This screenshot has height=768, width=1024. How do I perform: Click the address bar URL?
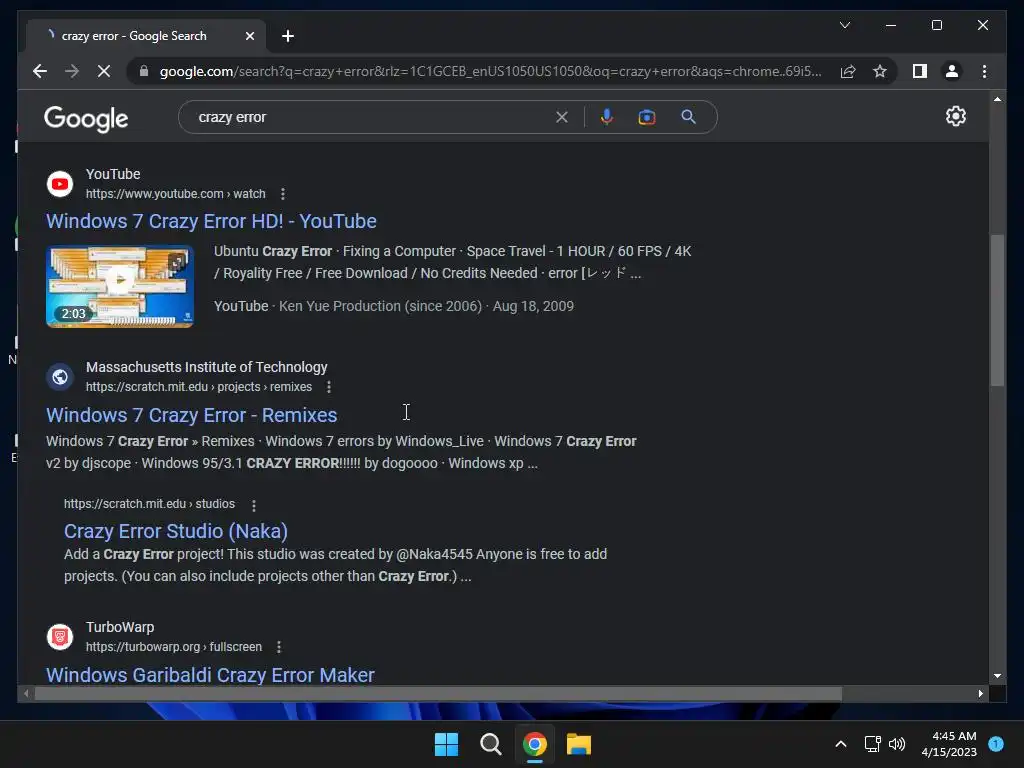[490, 71]
